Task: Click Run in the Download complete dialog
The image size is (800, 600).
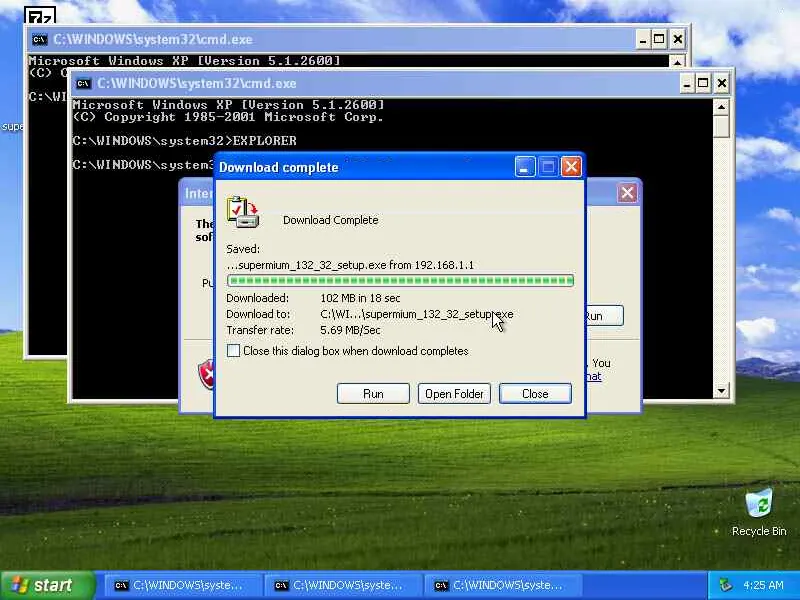Action: click(373, 393)
